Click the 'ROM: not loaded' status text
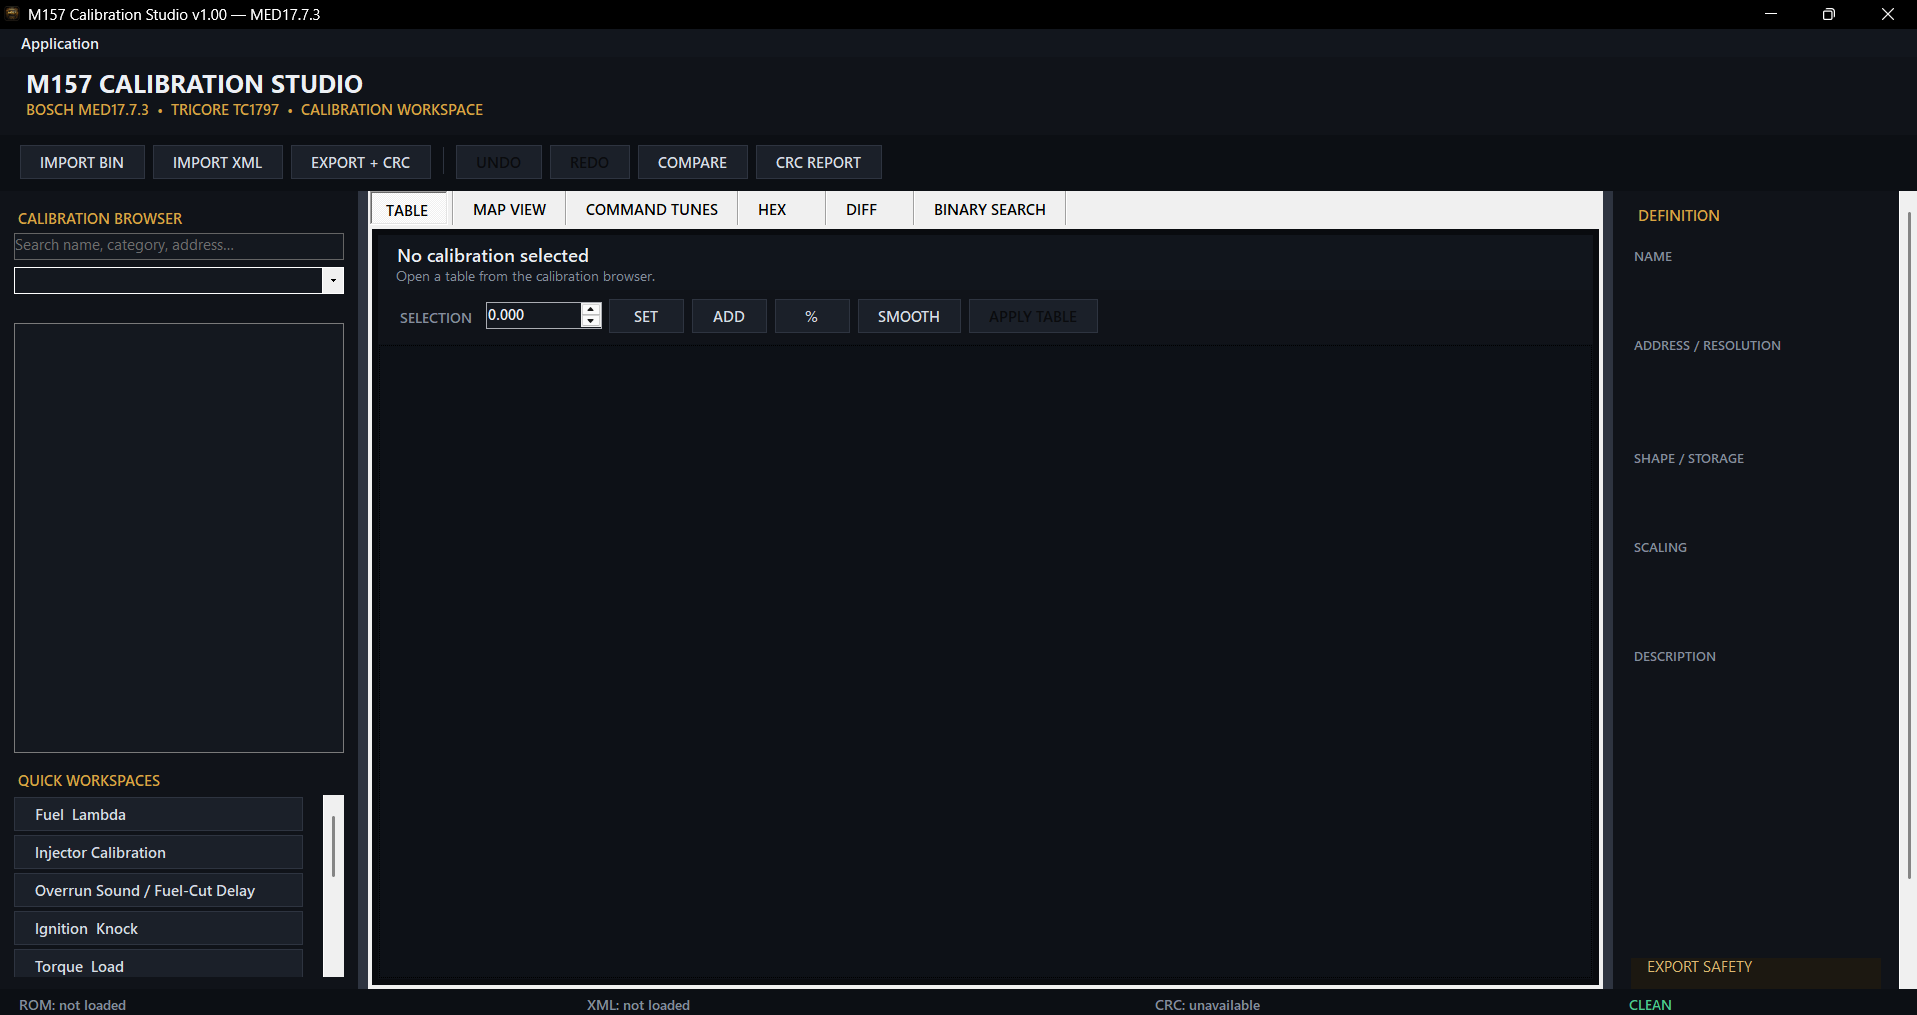1917x1015 pixels. [73, 1005]
